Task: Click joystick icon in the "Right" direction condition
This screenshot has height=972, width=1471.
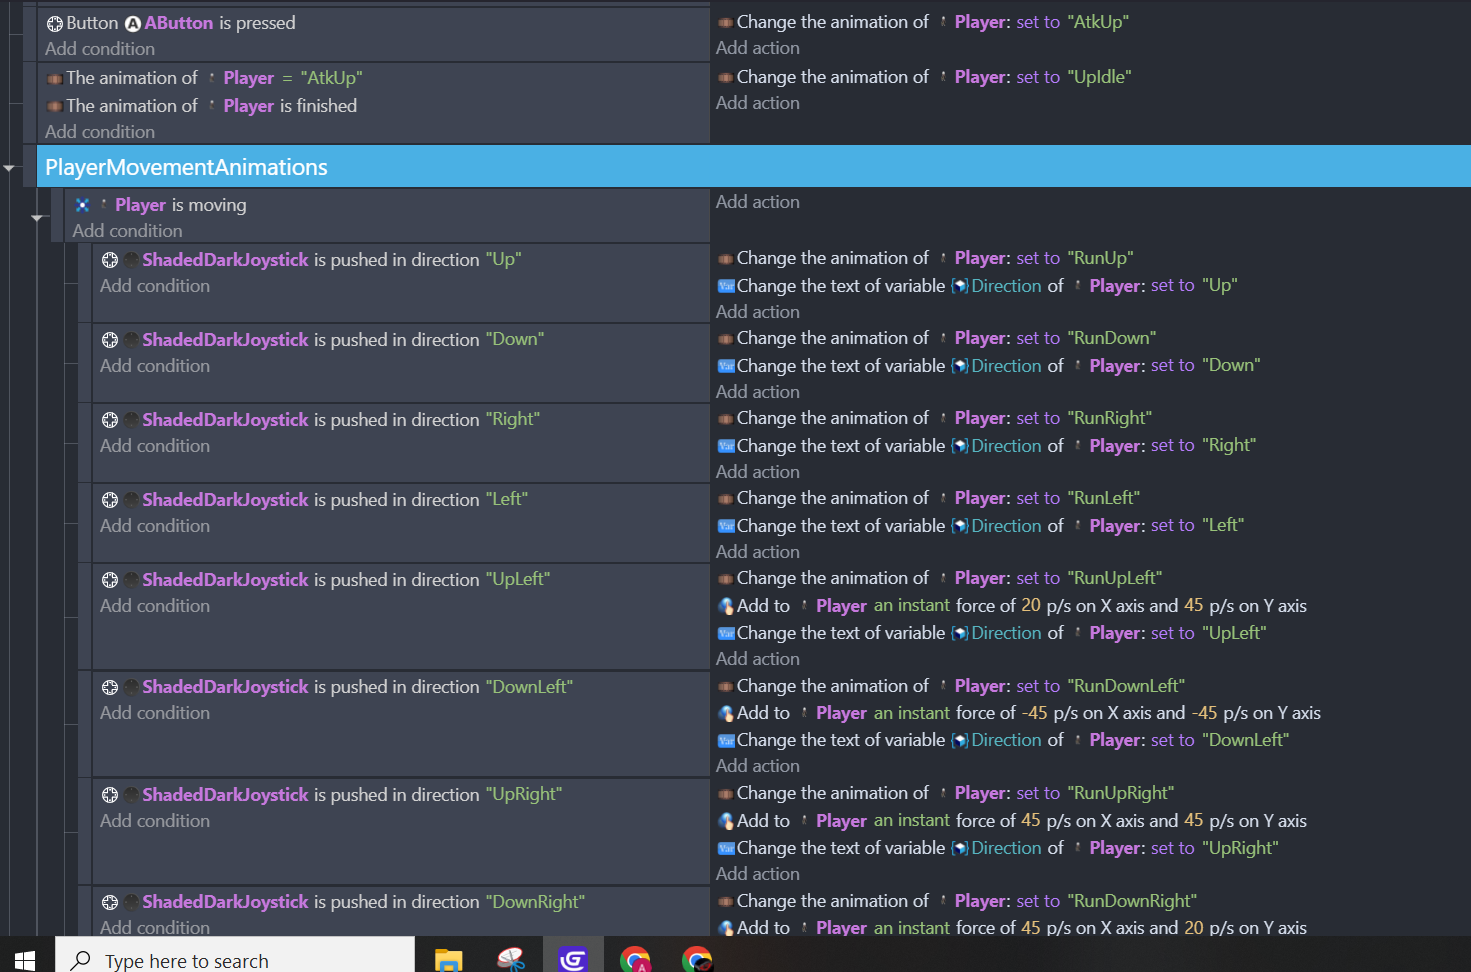Action: pyautogui.click(x=110, y=420)
